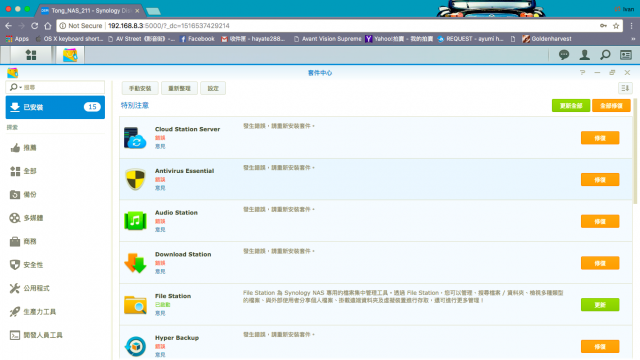
Task: Click the sort order icon at top right
Action: (625, 88)
